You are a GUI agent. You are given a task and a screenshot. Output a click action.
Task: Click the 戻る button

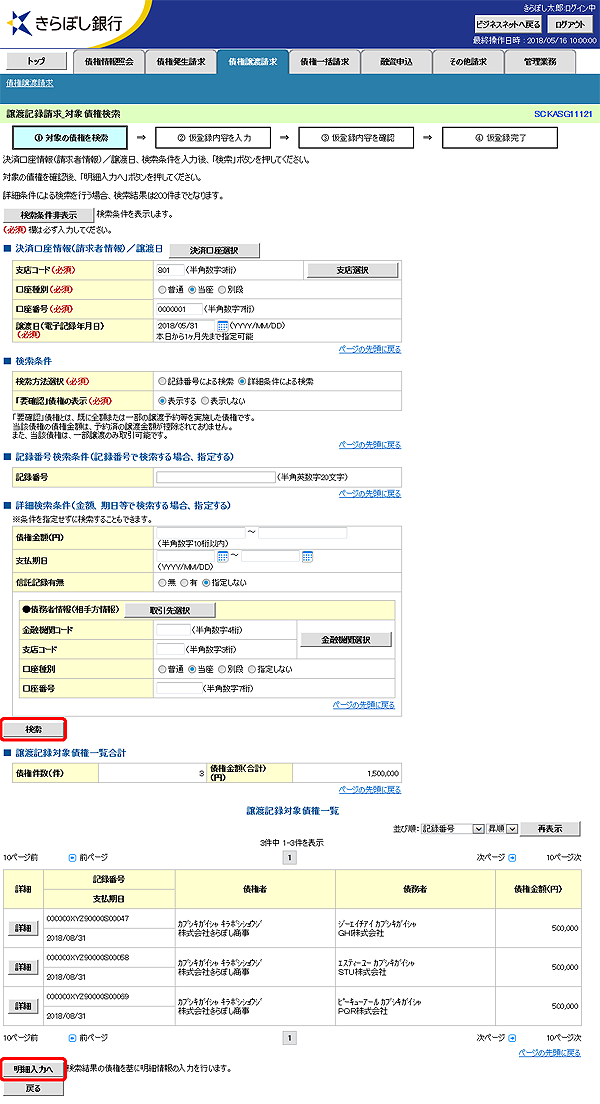34,1089
